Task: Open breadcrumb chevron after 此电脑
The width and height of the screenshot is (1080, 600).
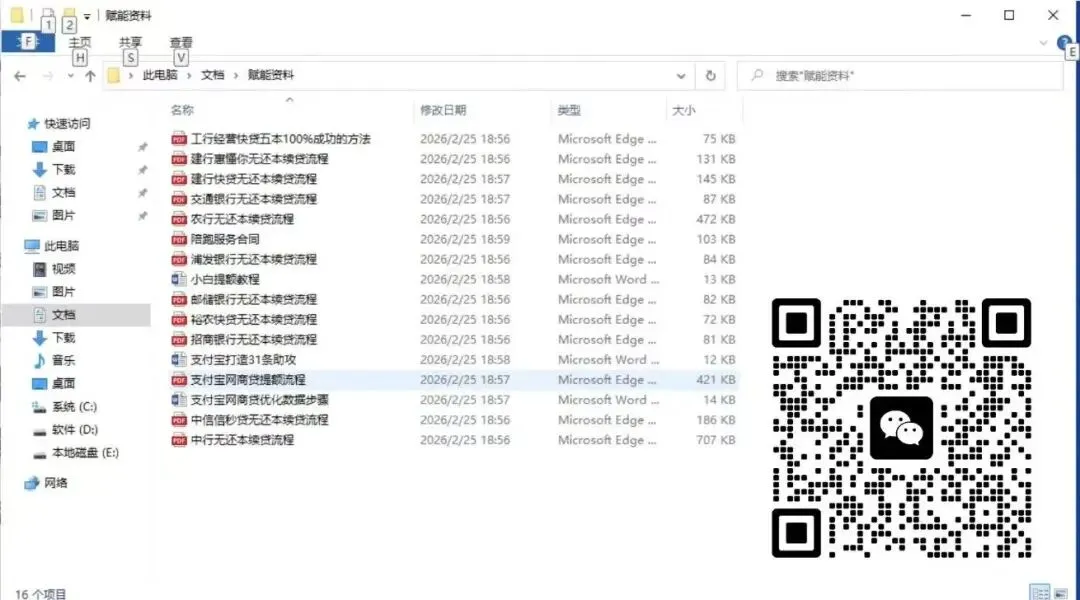Action: click(189, 75)
